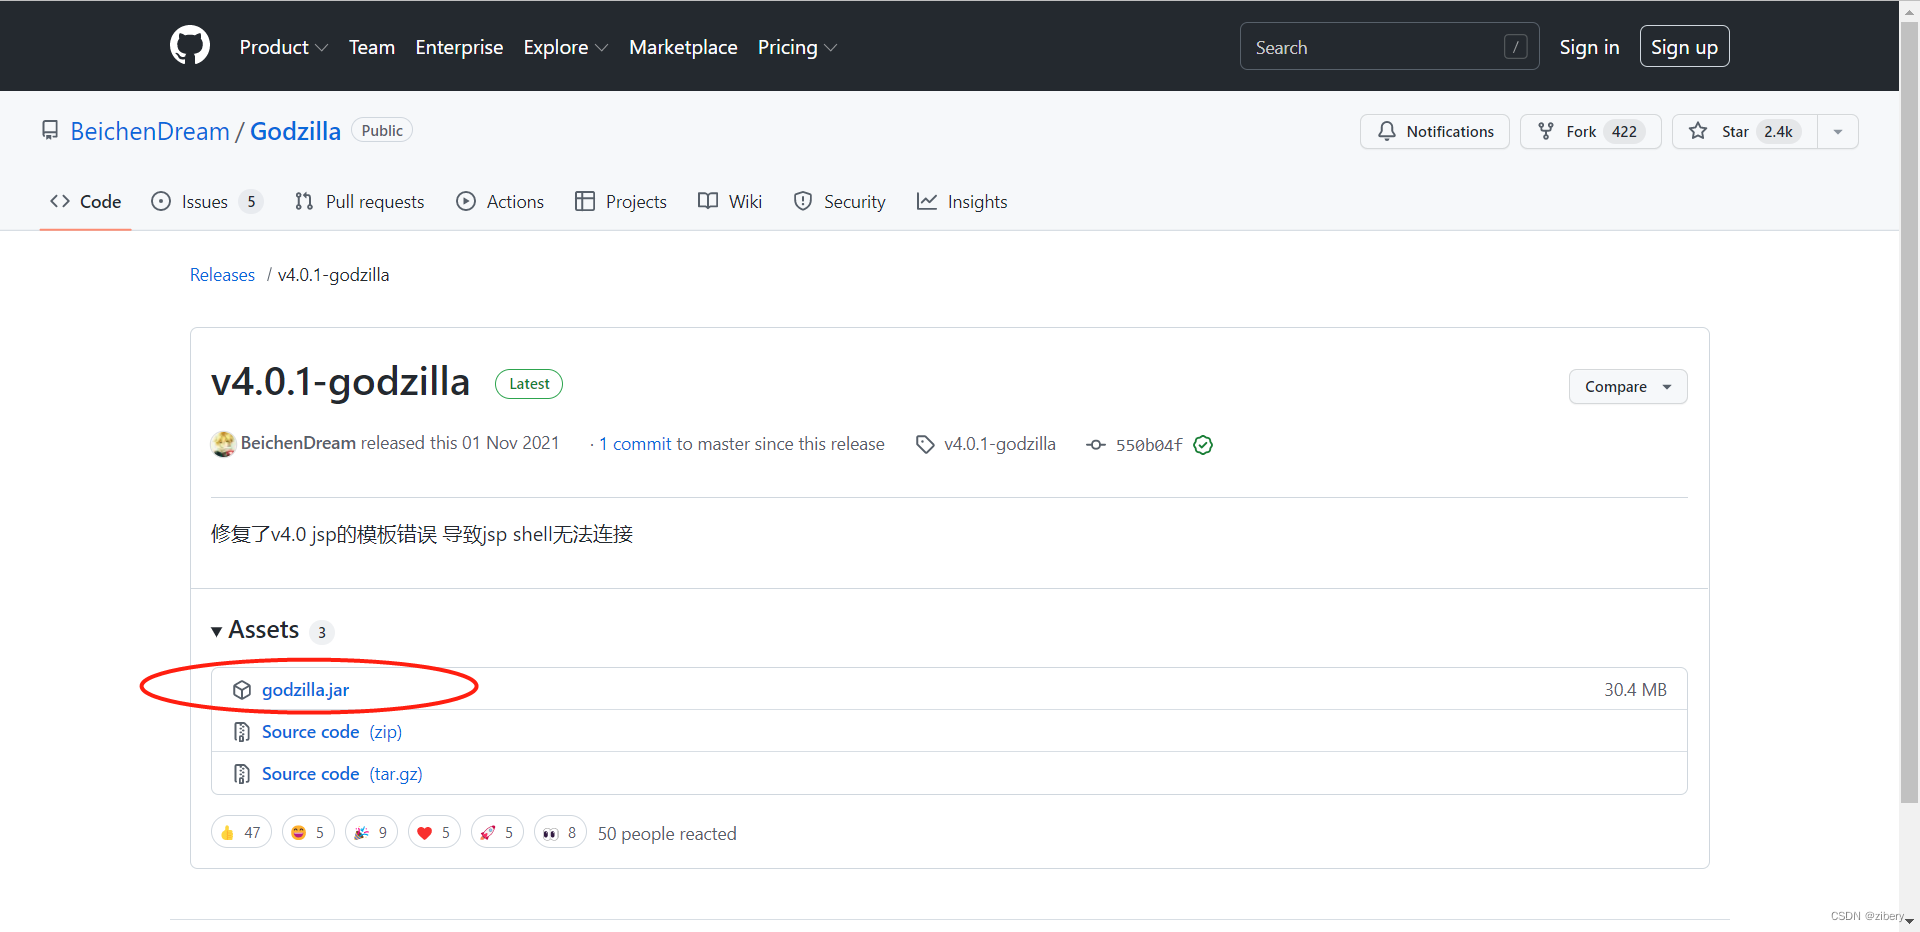The image size is (1920, 932).
Task: Open the Star list dropdown arrow
Action: pyautogui.click(x=1838, y=132)
